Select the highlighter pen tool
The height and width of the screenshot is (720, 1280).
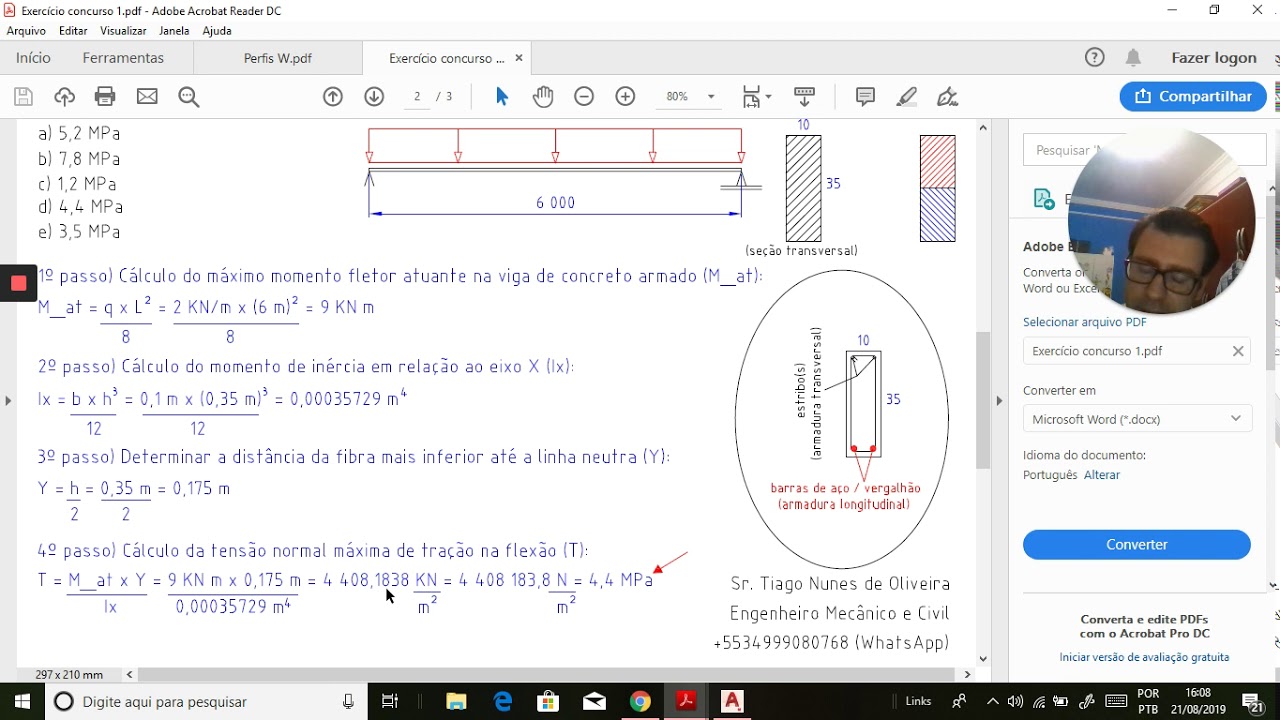(x=907, y=97)
